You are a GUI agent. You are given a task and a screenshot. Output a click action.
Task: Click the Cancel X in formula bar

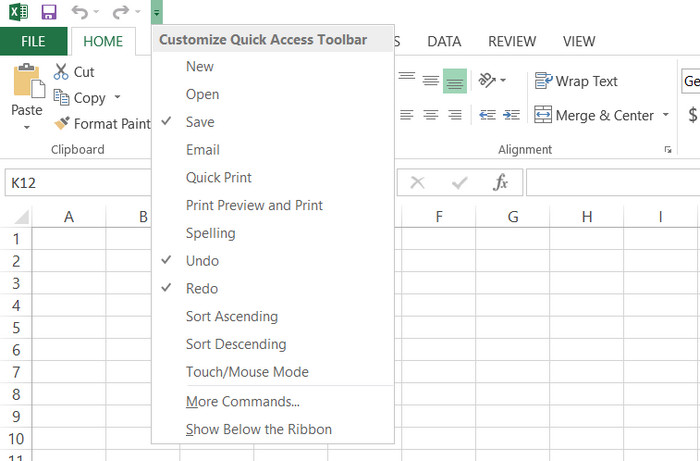(417, 183)
